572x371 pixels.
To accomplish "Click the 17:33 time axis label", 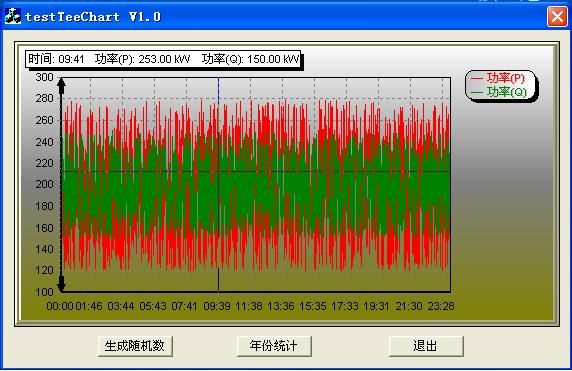I will [x=345, y=306].
